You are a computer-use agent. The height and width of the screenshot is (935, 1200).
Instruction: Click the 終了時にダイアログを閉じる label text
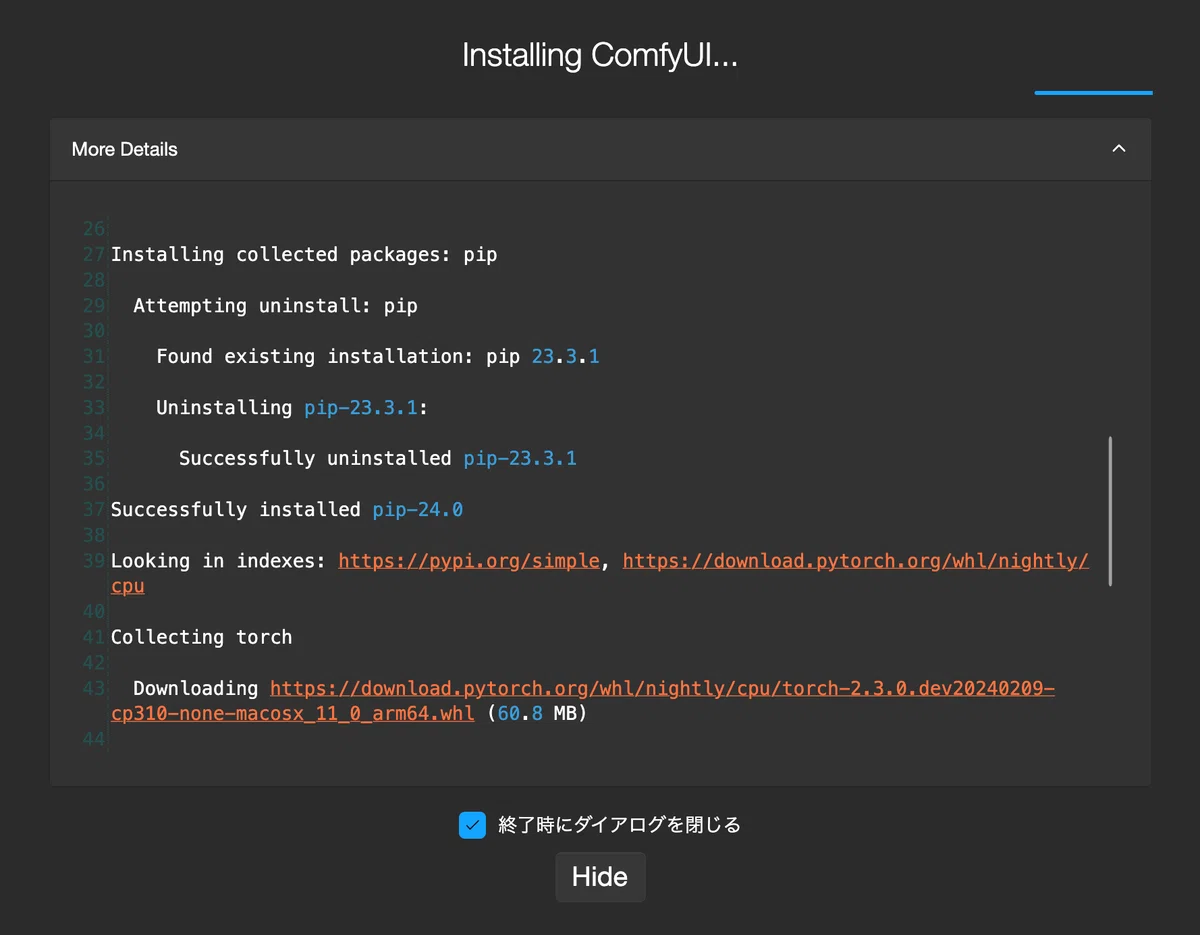pyautogui.click(x=619, y=825)
